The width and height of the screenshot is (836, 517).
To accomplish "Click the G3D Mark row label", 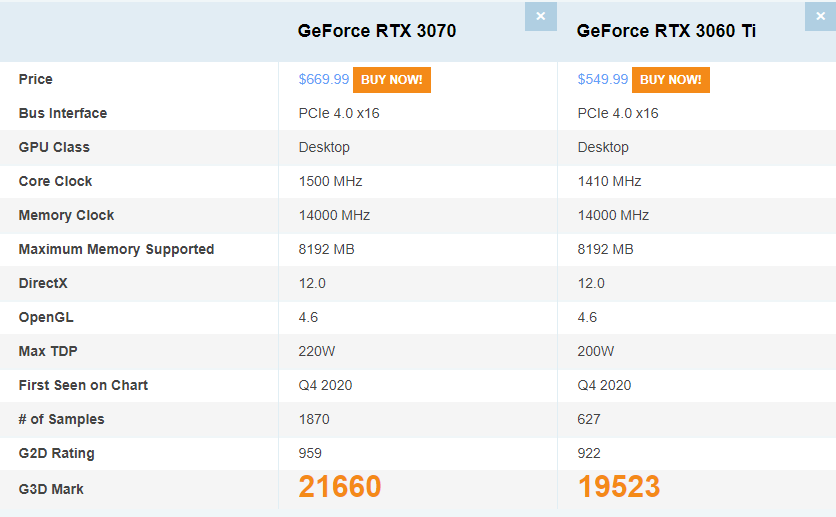I will (51, 489).
